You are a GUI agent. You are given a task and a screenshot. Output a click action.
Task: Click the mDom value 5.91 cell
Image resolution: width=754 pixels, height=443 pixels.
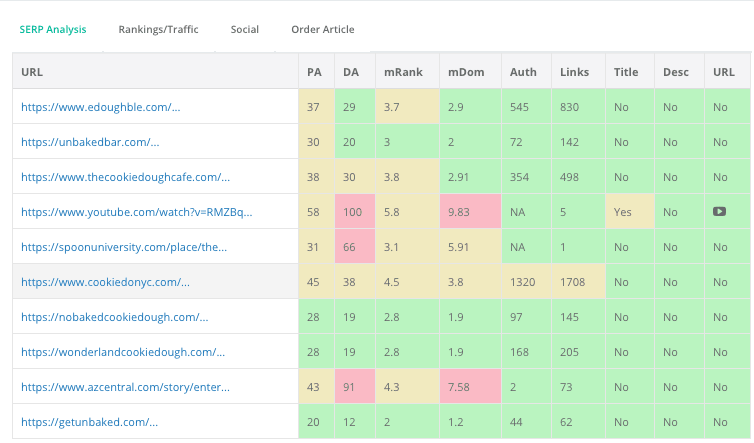[470, 247]
